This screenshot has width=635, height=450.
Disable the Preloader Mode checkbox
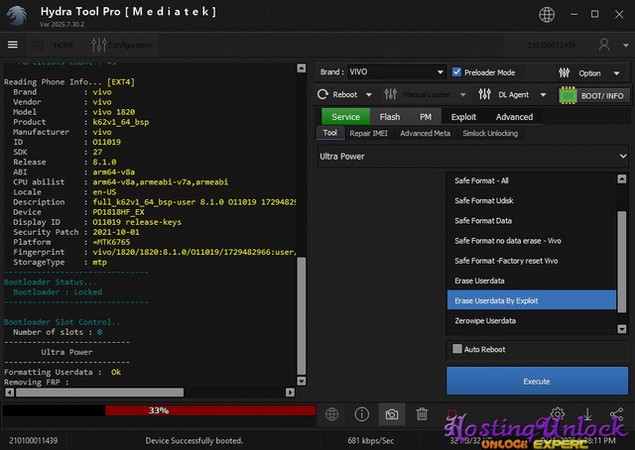457,72
